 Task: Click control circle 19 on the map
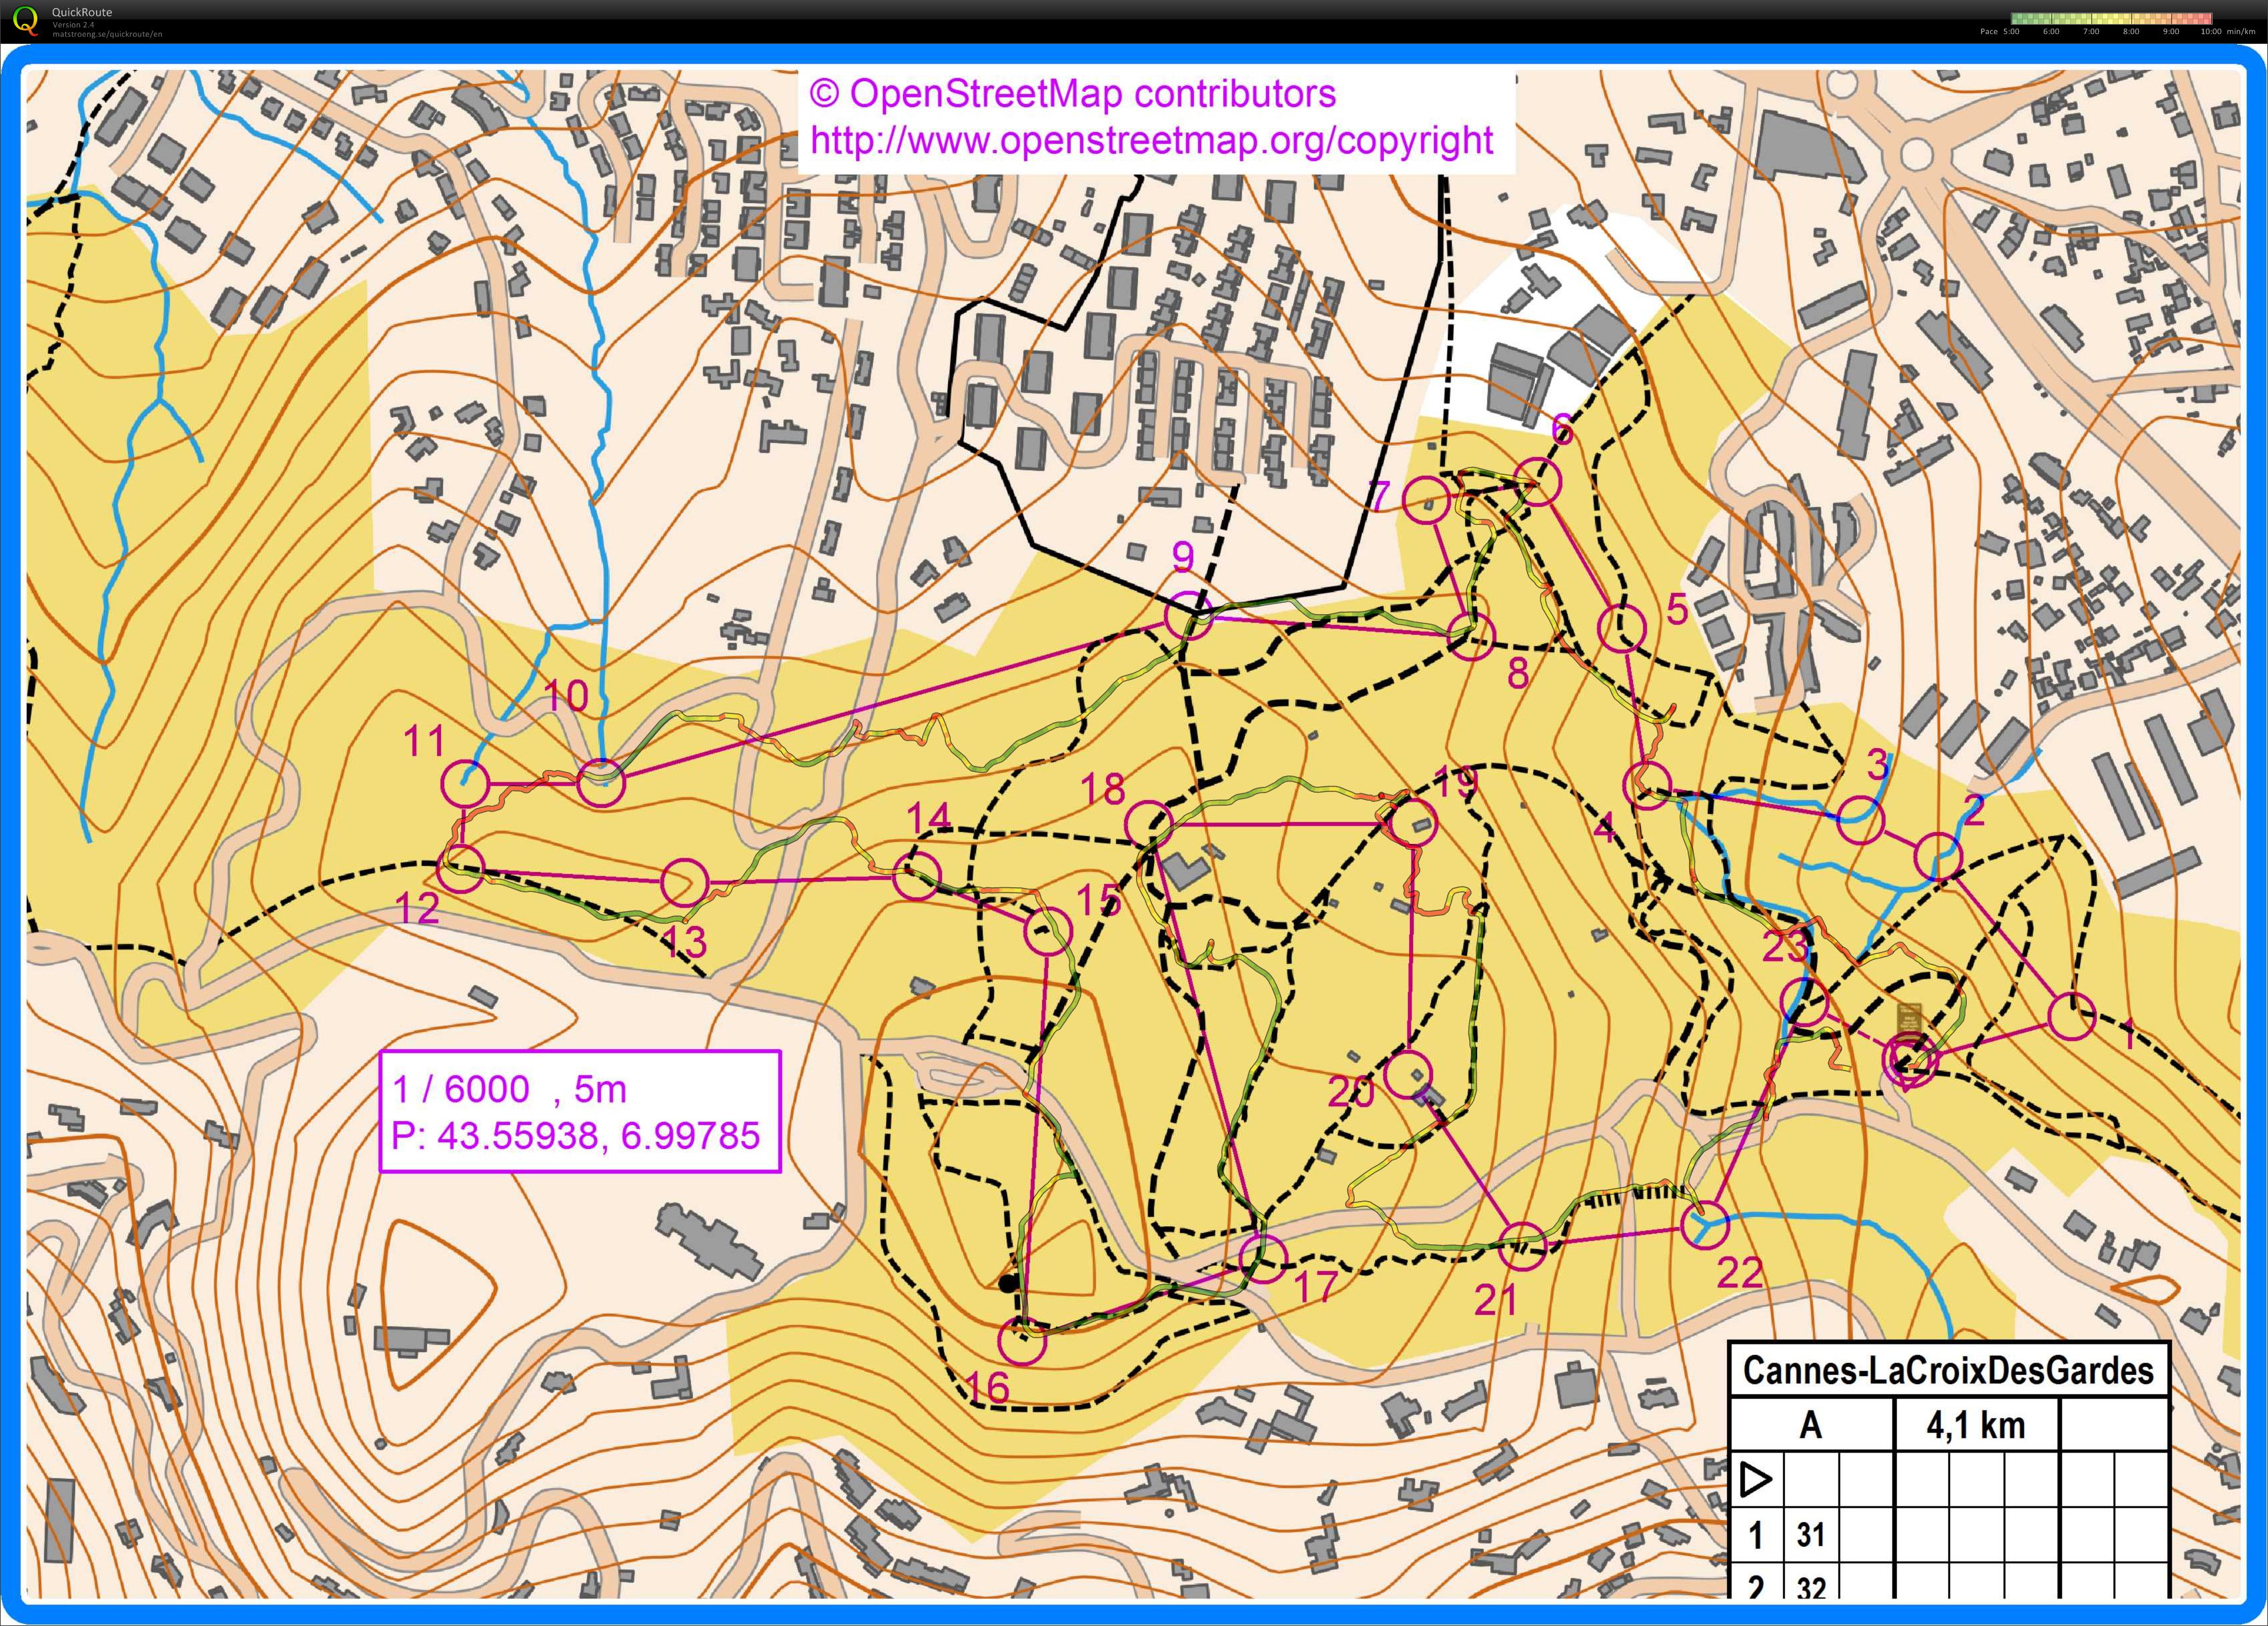click(x=1412, y=823)
